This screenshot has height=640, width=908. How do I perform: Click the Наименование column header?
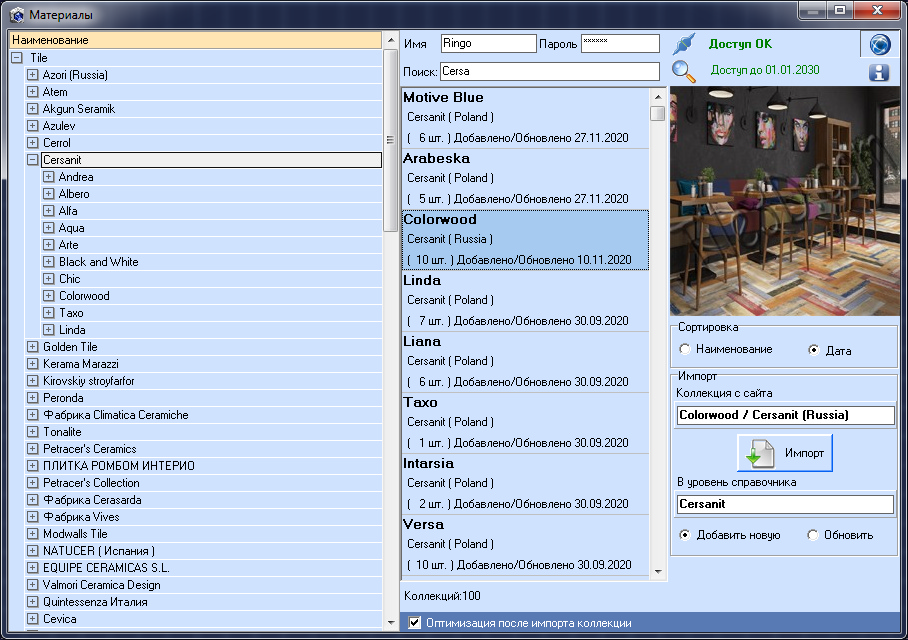196,40
